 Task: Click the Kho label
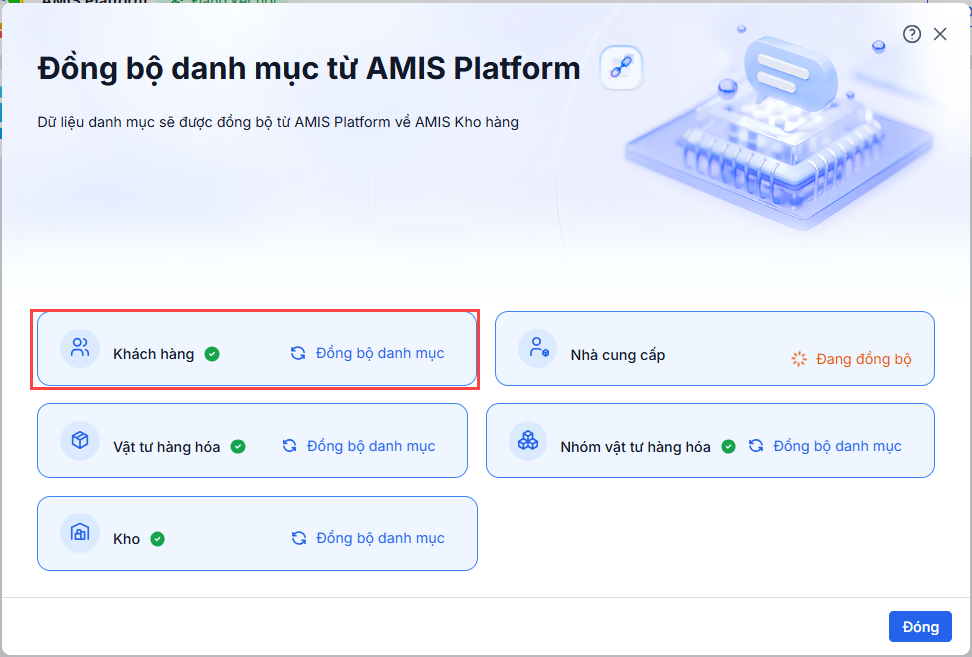pyautogui.click(x=126, y=539)
